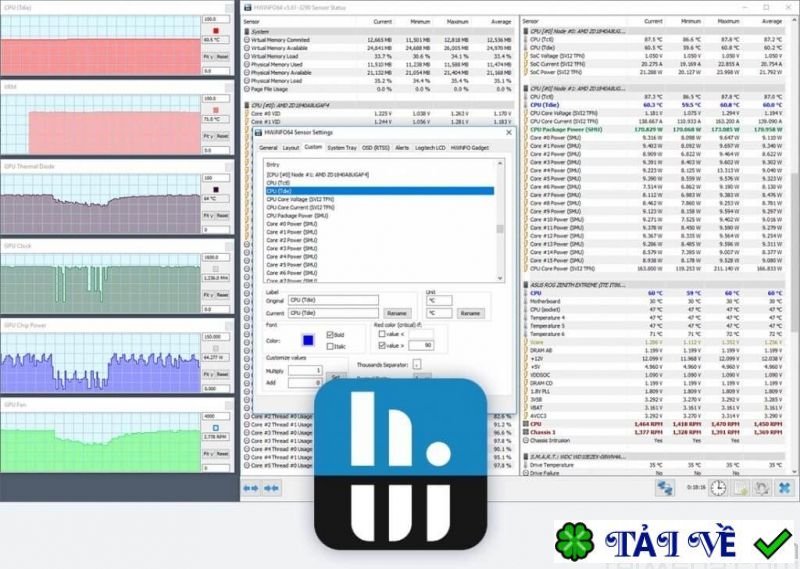Viewport: 800px width, 569px height.
Task: Click the clock icon in bottom toolbar
Action: coord(718,488)
